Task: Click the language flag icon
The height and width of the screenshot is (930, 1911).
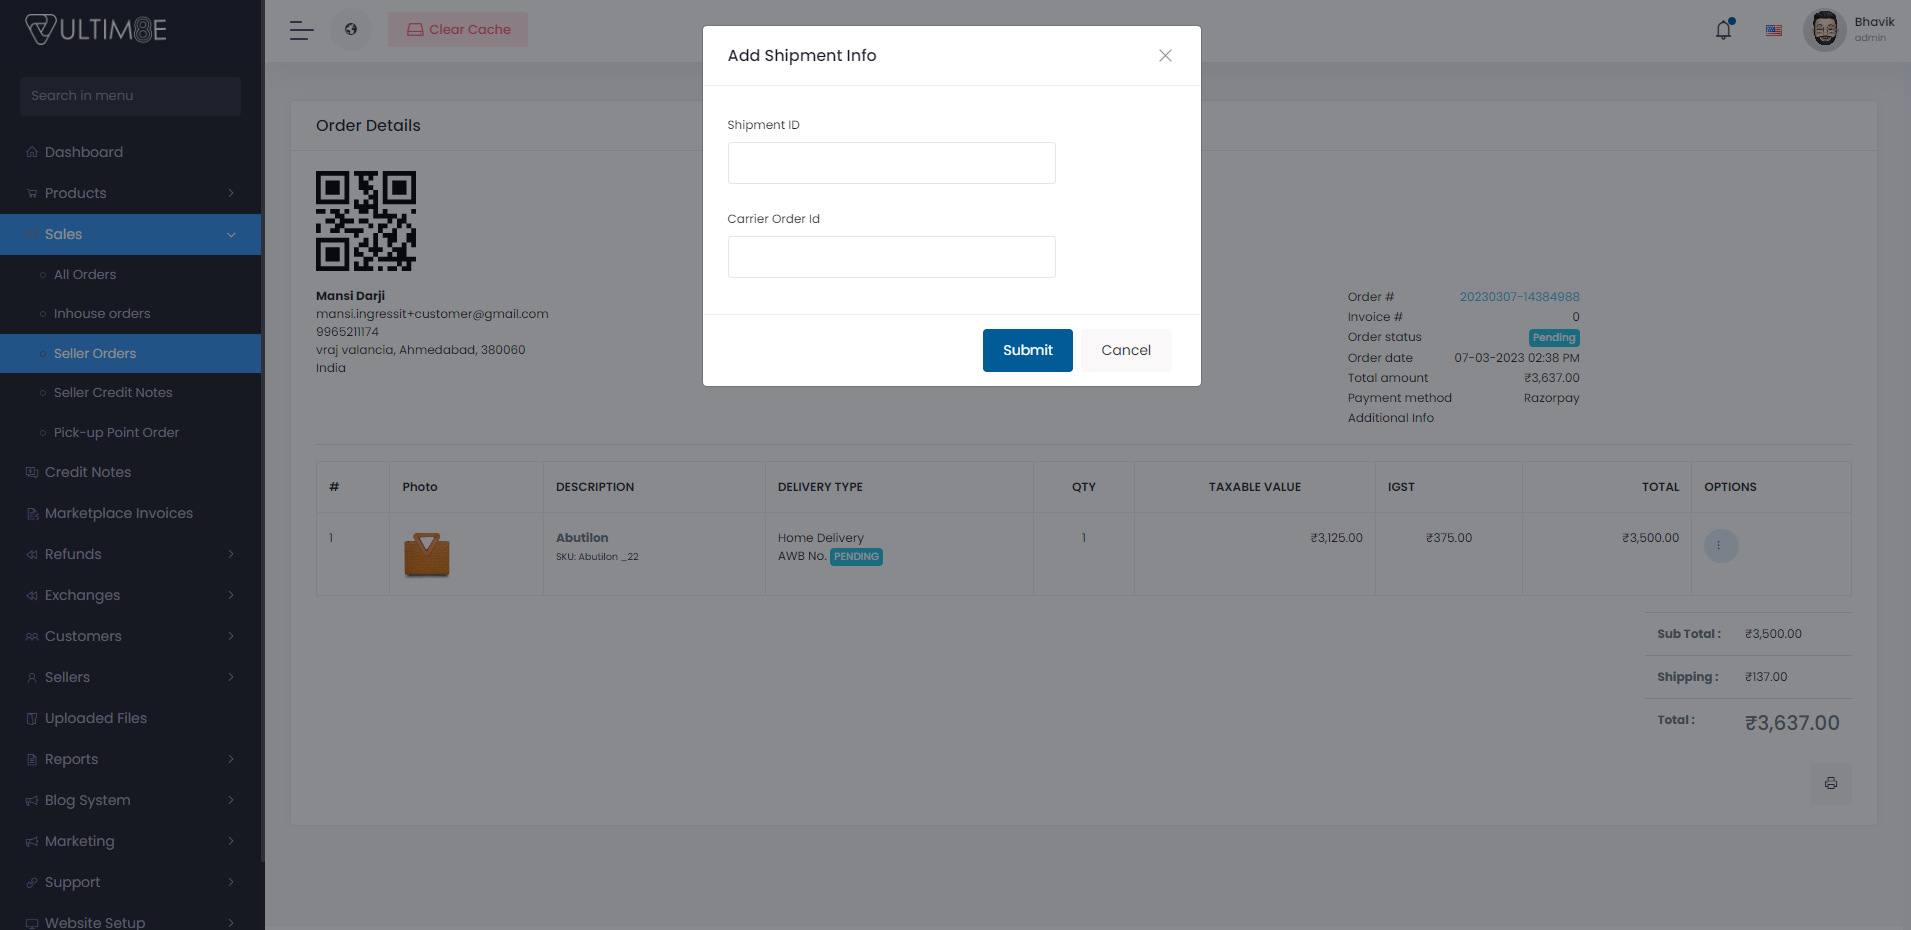Action: [x=1774, y=29]
